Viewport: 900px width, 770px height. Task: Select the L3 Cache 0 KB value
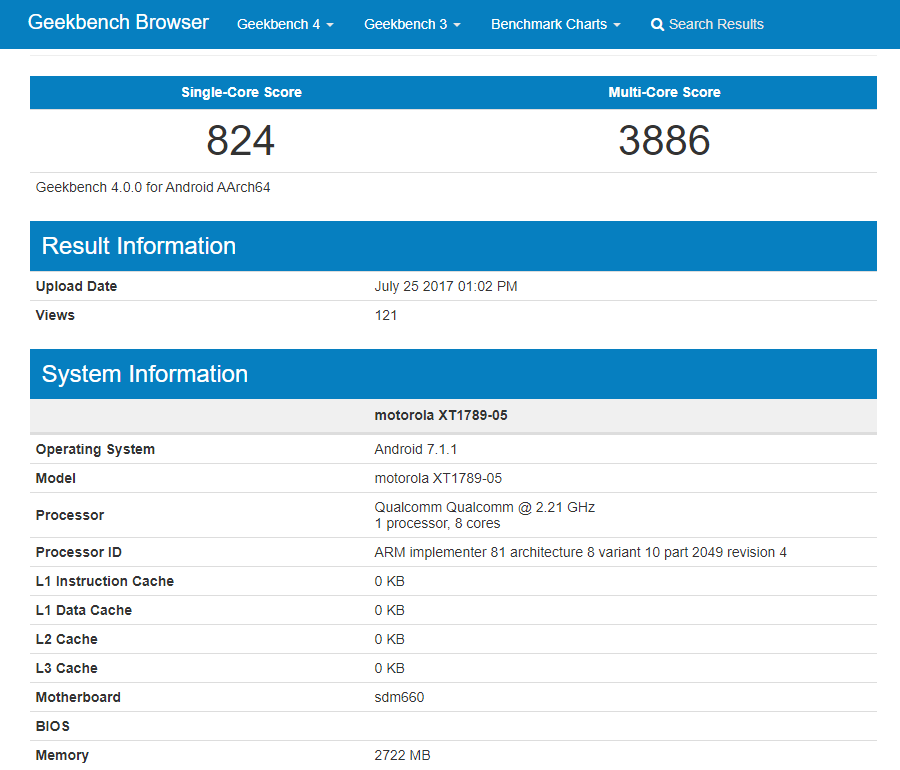point(390,668)
